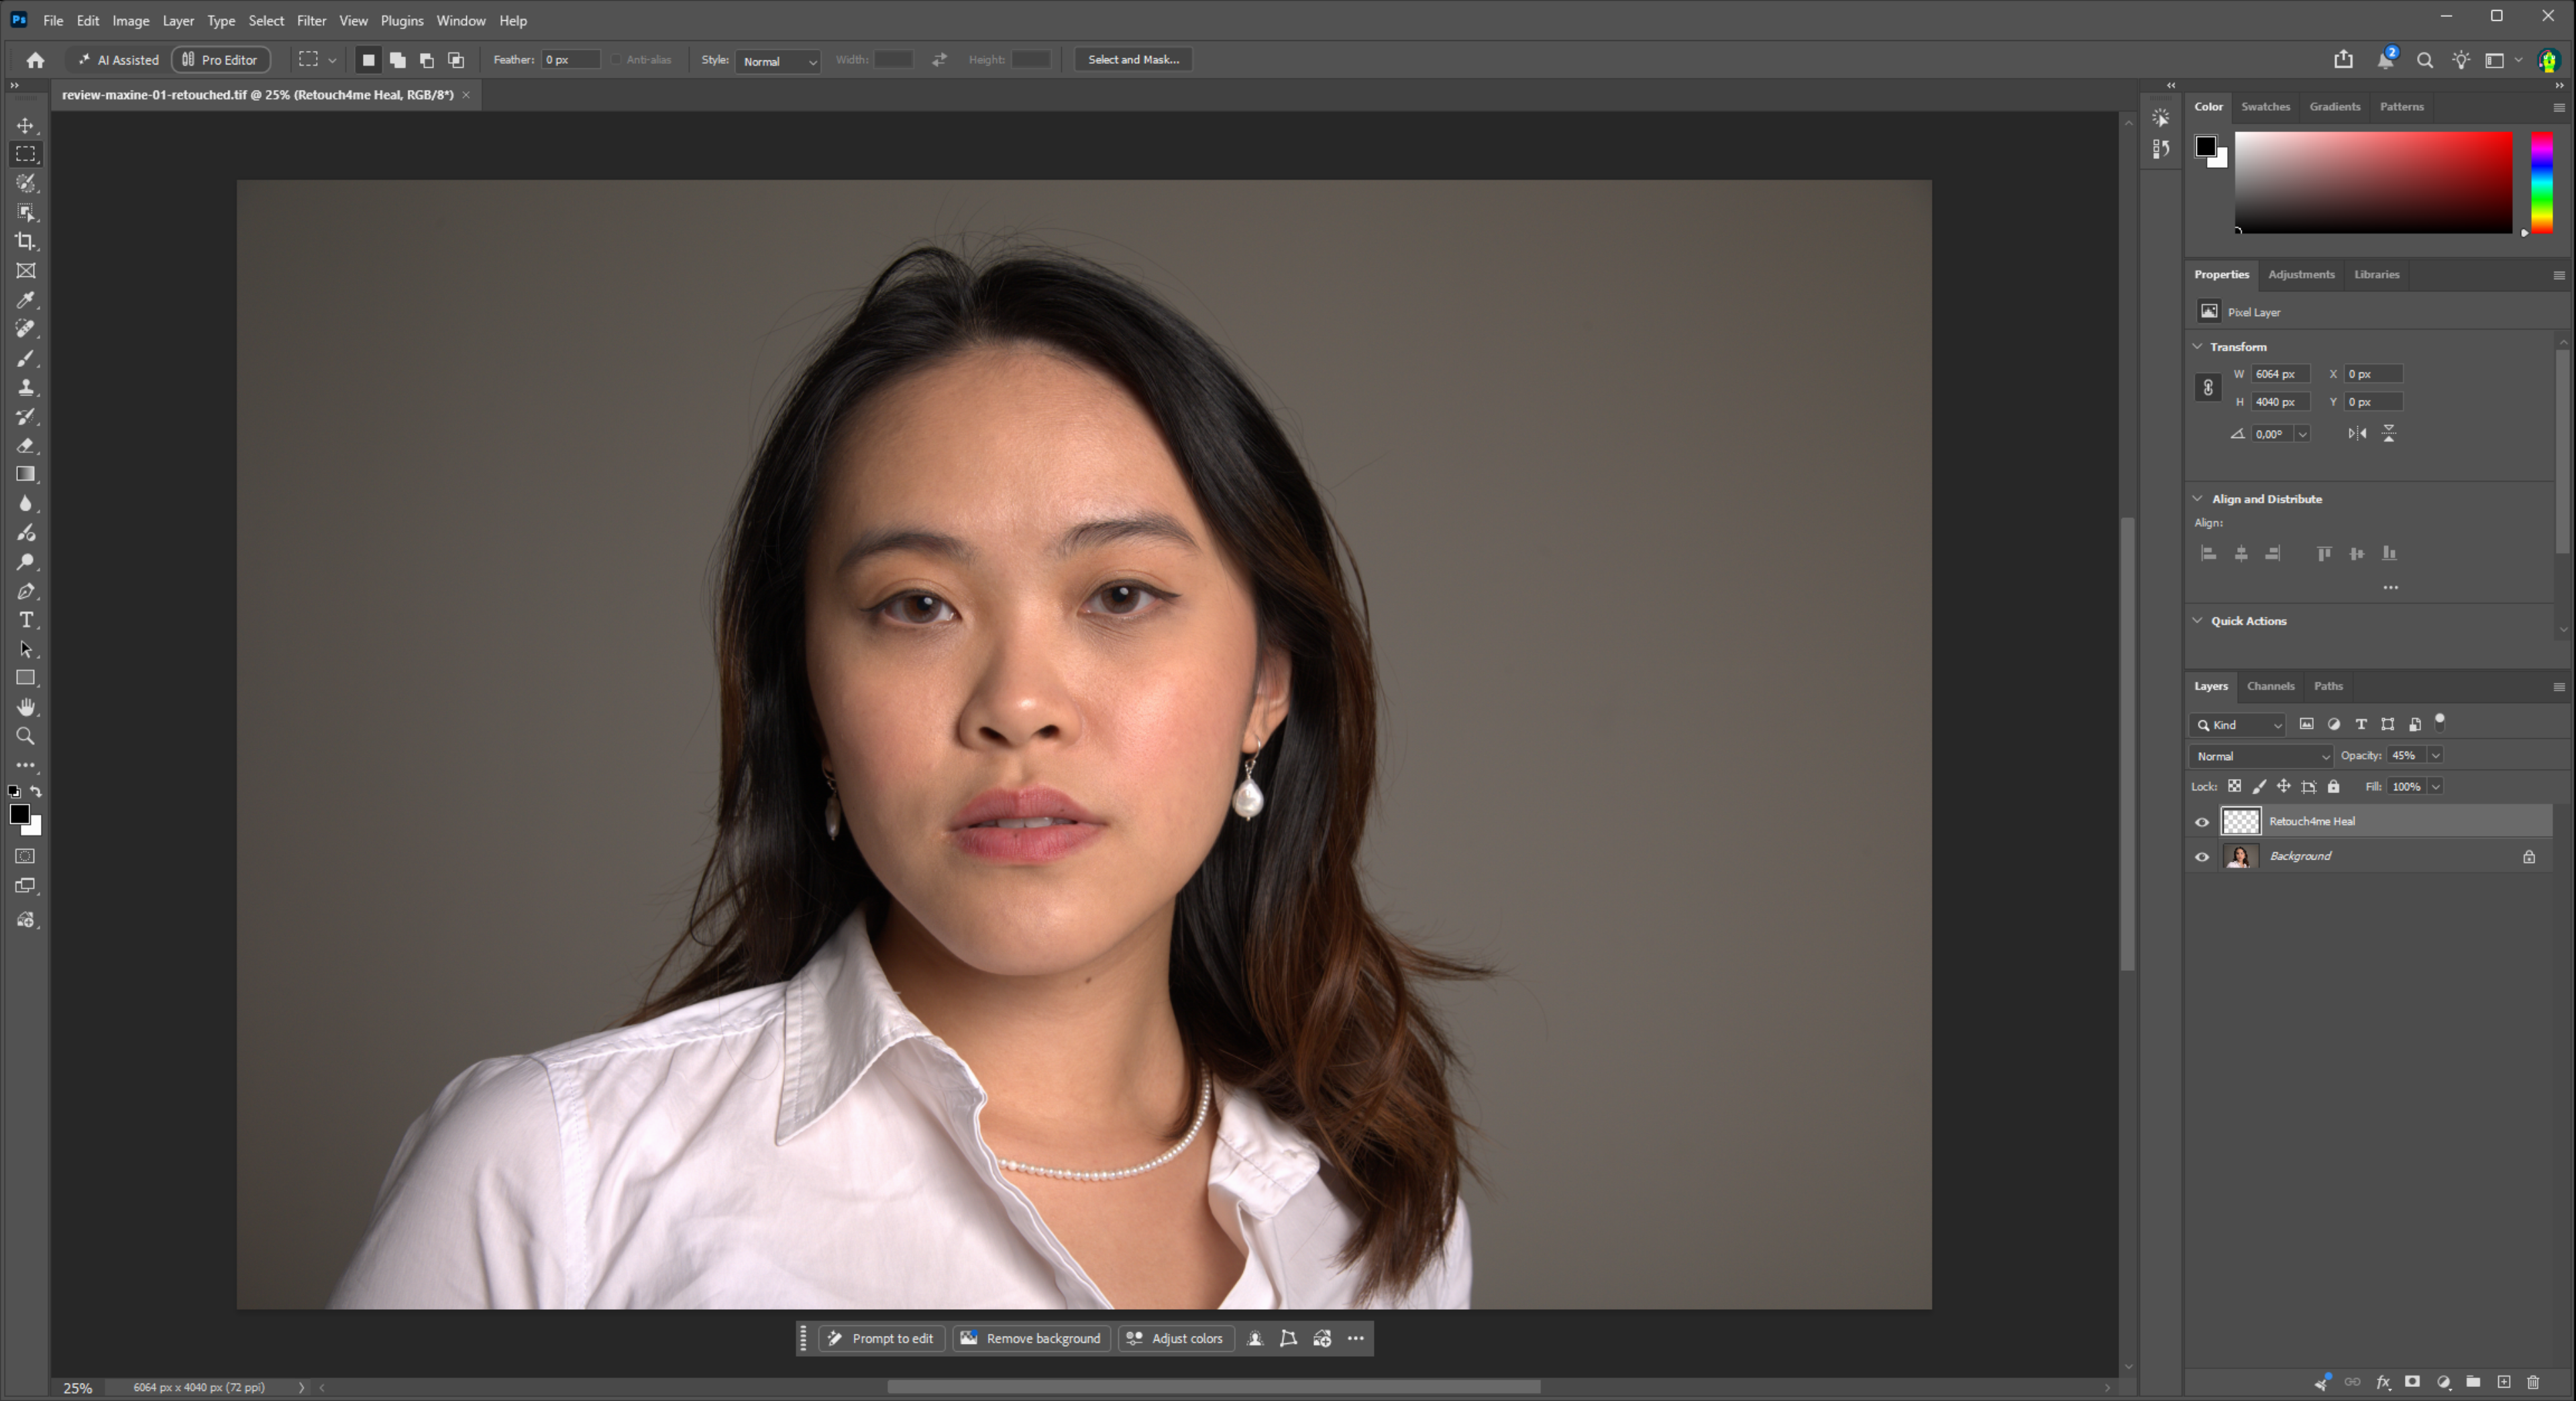
Task: Open the layer blend mode dropdown
Action: 2261,756
